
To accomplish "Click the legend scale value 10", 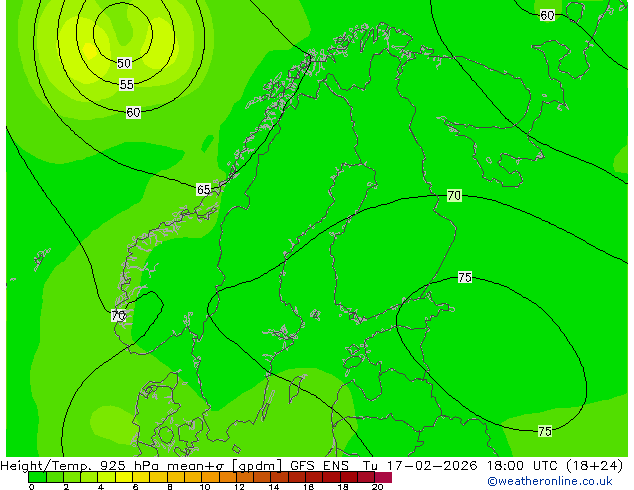I will click(x=205, y=487).
